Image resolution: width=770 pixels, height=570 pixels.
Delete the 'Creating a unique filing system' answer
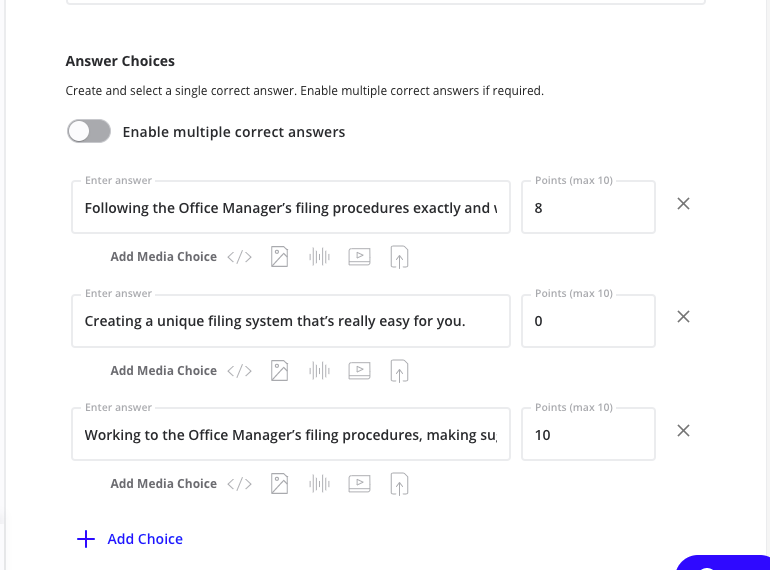tap(684, 317)
